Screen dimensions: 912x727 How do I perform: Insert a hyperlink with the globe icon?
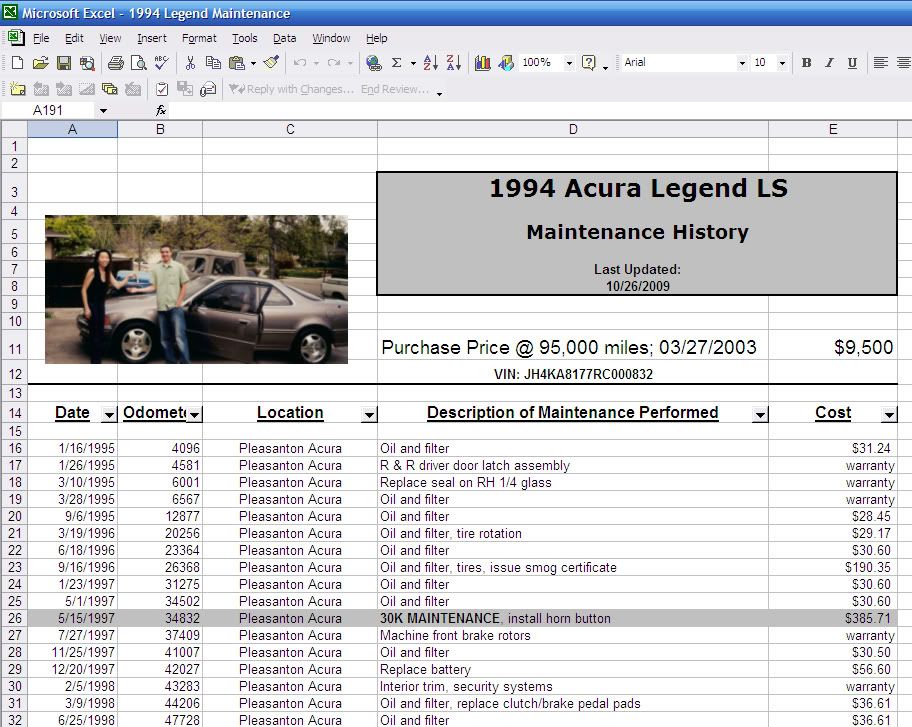point(373,63)
